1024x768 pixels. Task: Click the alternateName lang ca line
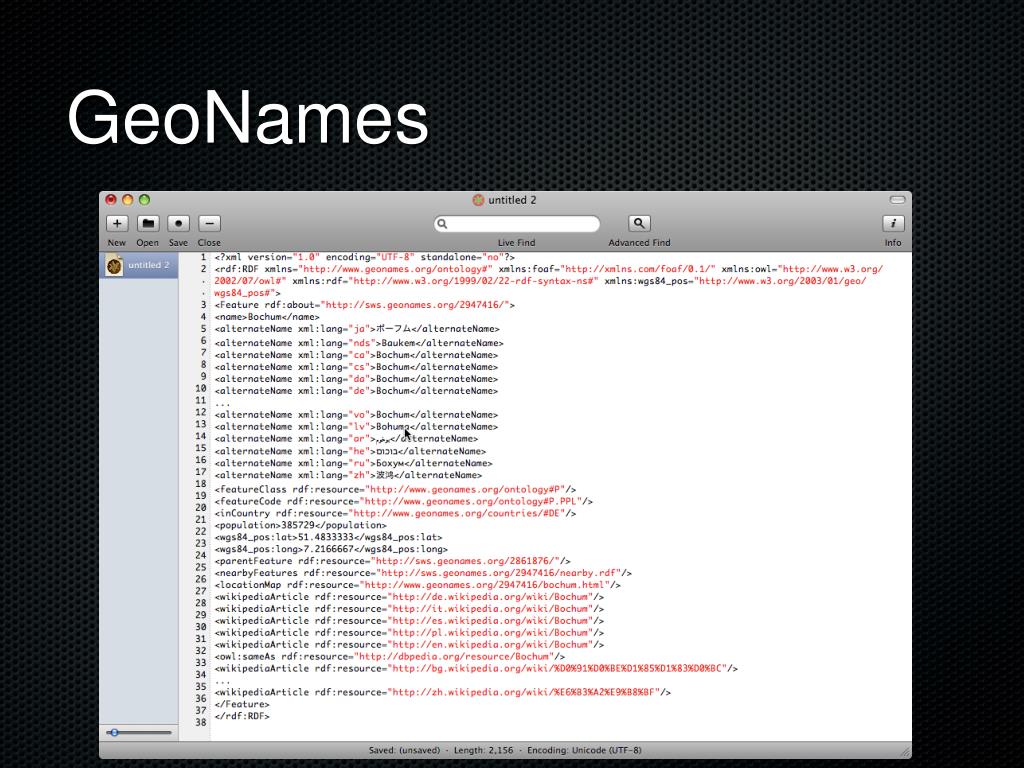click(356, 355)
